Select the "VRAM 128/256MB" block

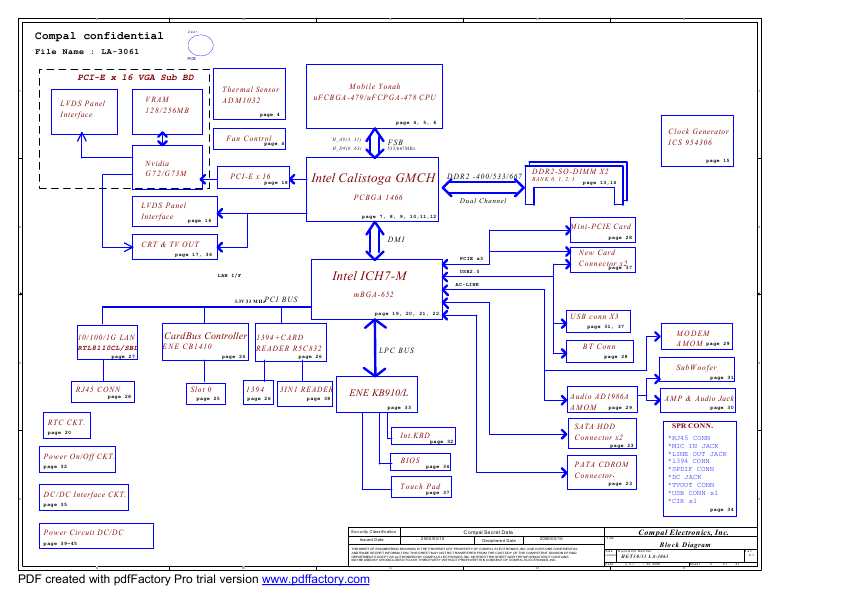tap(168, 112)
